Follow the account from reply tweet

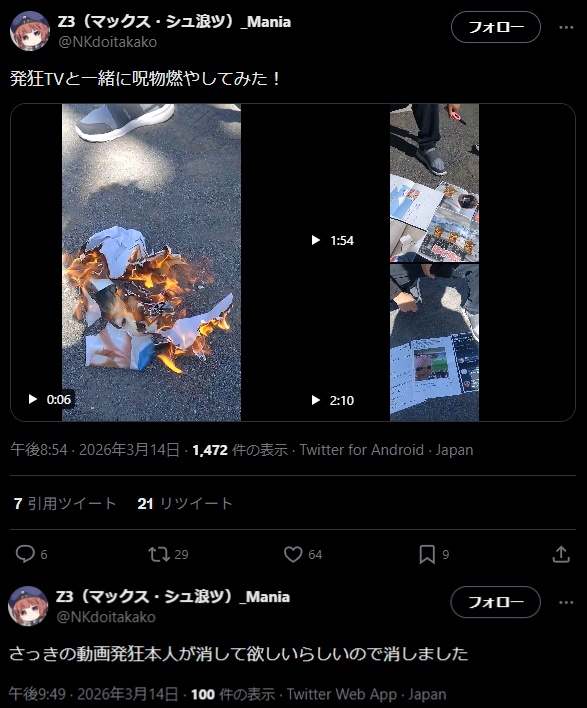496,602
